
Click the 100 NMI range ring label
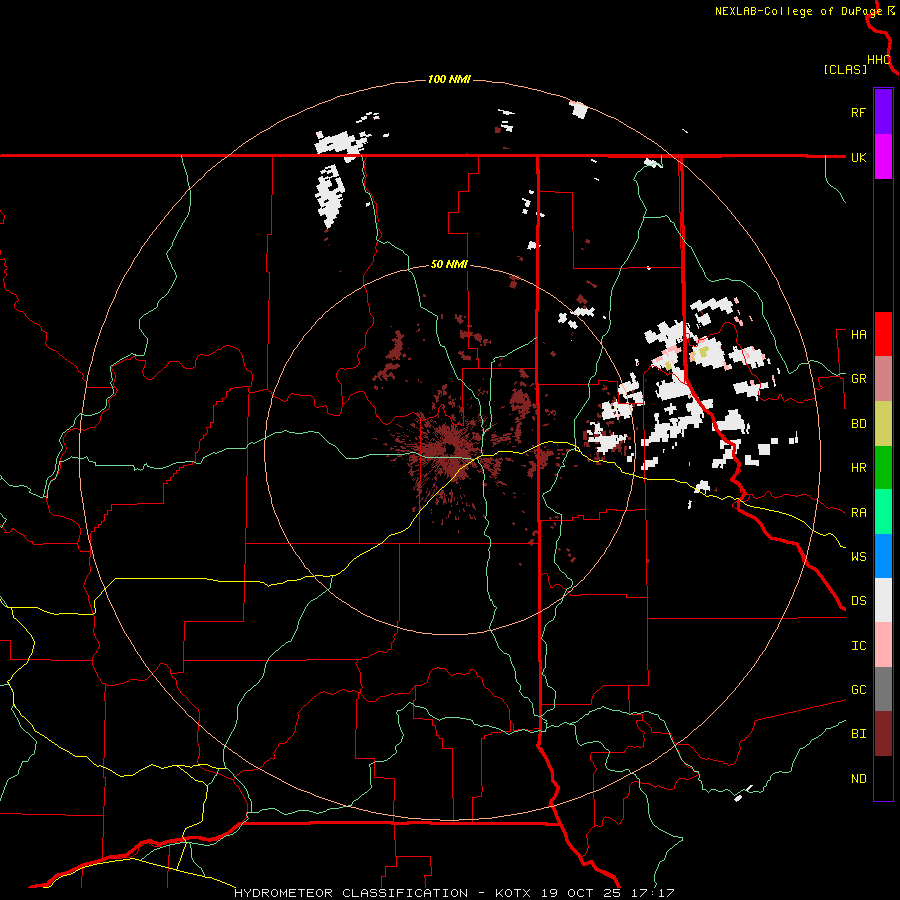point(449,79)
